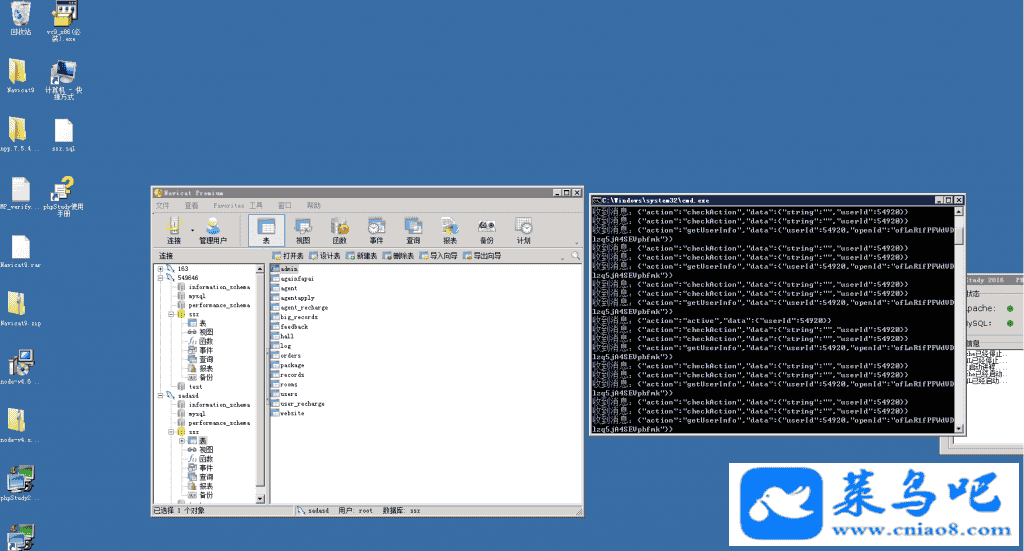Screen dimensions: 1024x551
Task: Open the 备份 (Backup) toolbar icon
Action: (487, 229)
